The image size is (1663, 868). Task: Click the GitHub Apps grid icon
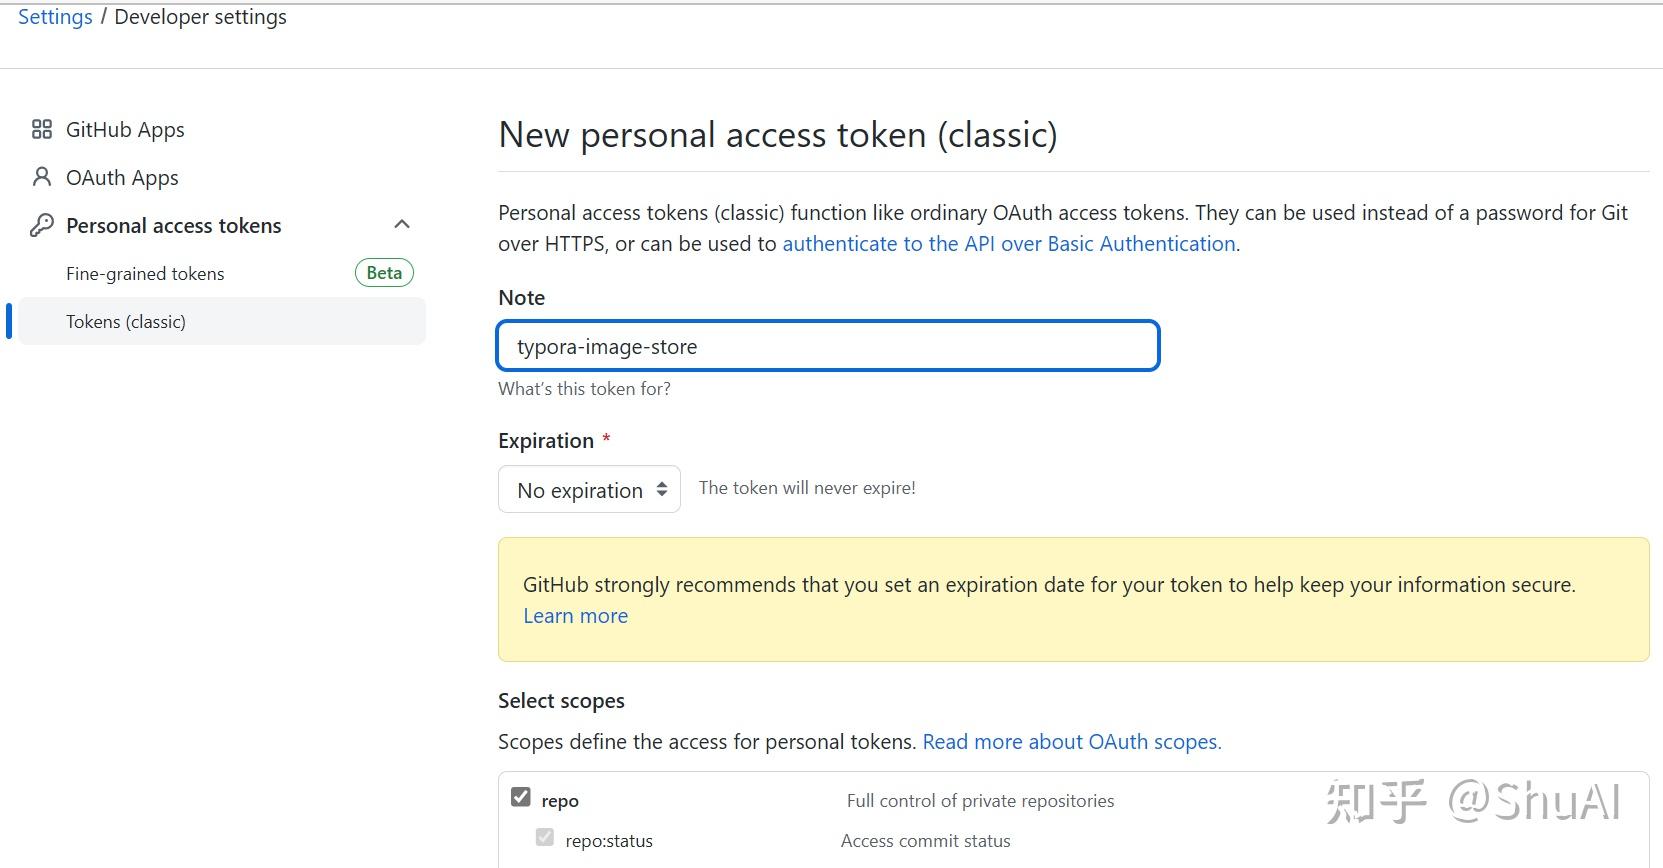pyautogui.click(x=42, y=129)
